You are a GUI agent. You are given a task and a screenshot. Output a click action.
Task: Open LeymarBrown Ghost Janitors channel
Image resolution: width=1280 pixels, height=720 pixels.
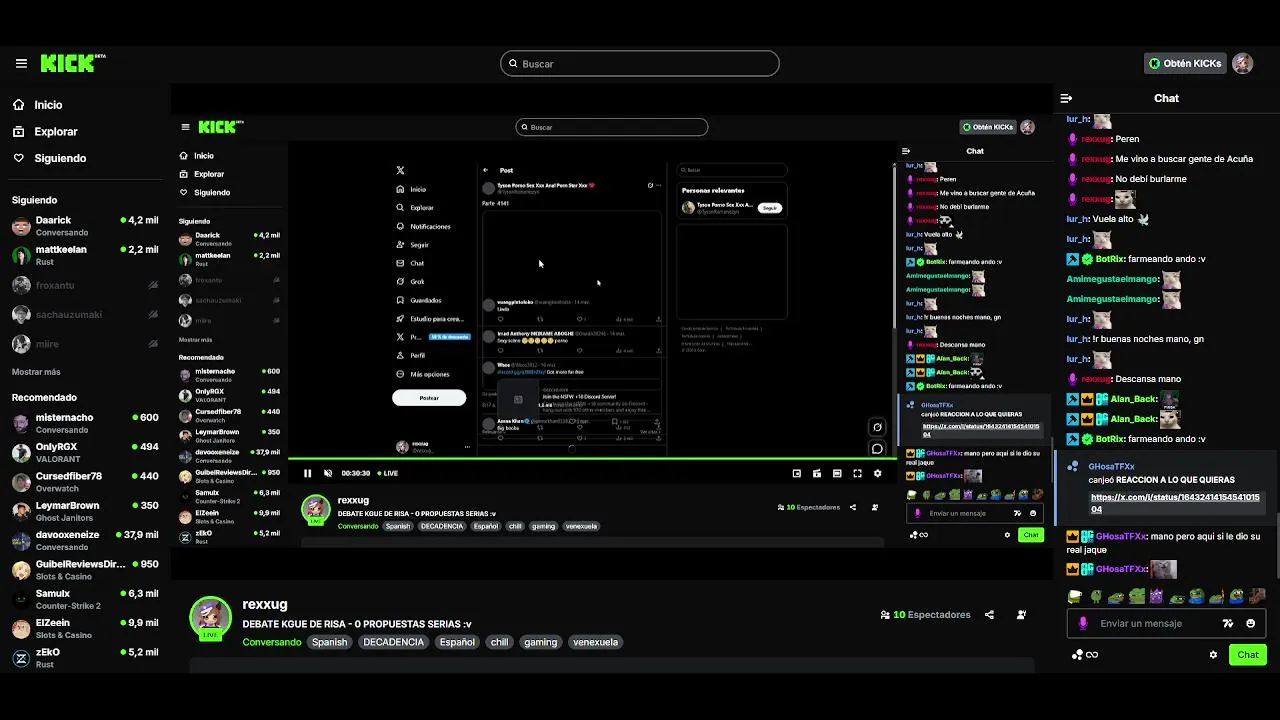pos(85,511)
